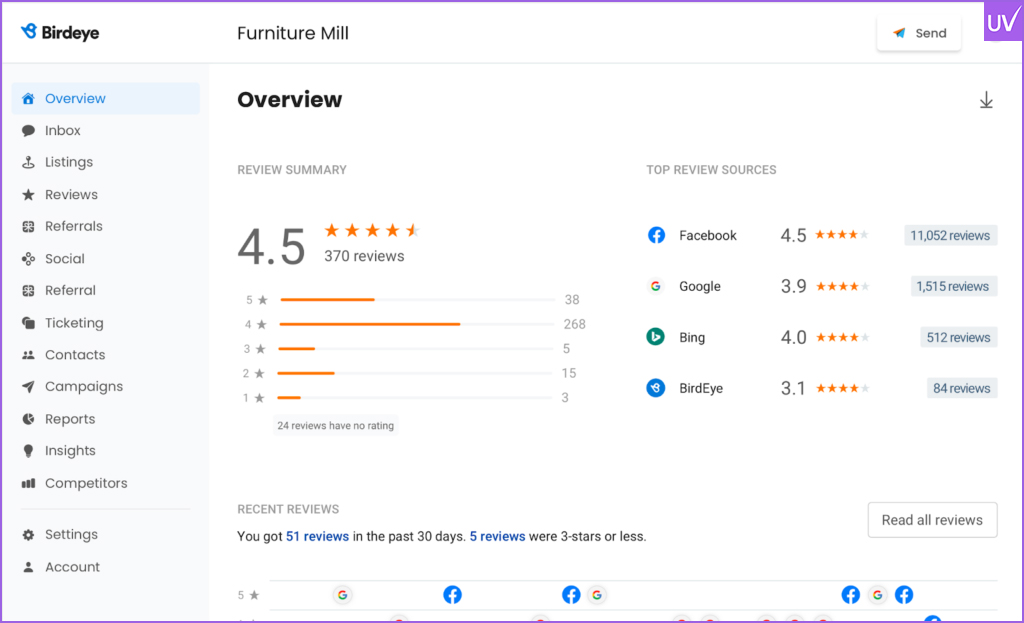Open the 51 reviews link

point(317,536)
